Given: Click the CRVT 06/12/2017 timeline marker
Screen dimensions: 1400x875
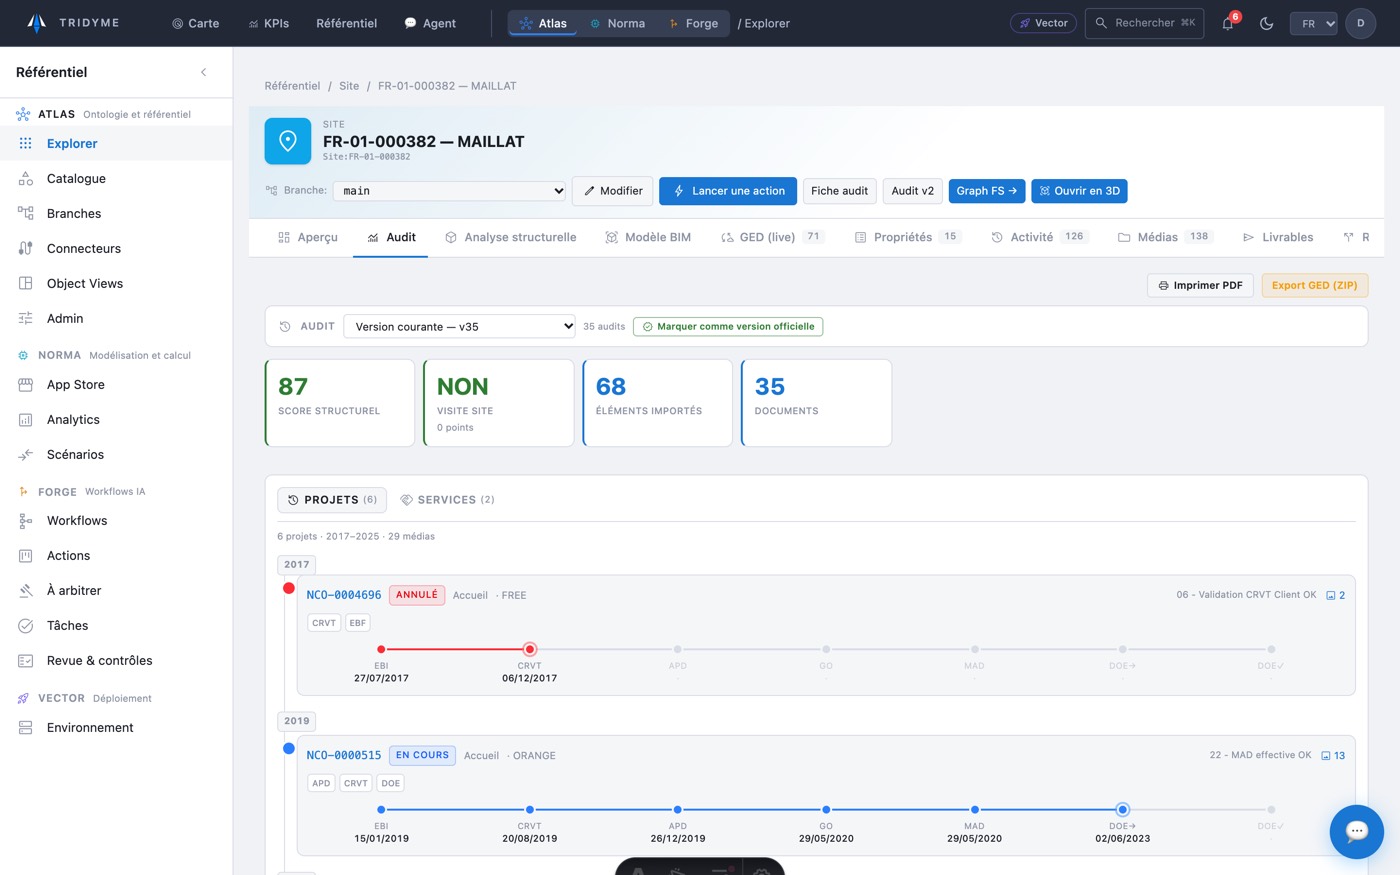Looking at the screenshot, I should pos(530,649).
